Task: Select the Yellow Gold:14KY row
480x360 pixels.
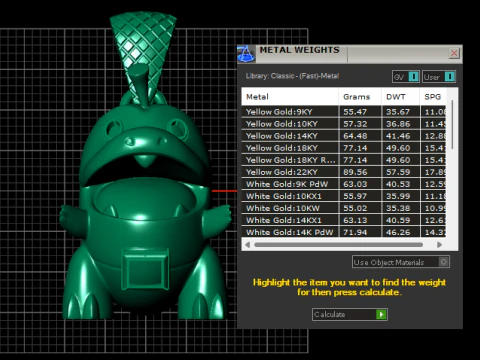Action: (x=344, y=136)
